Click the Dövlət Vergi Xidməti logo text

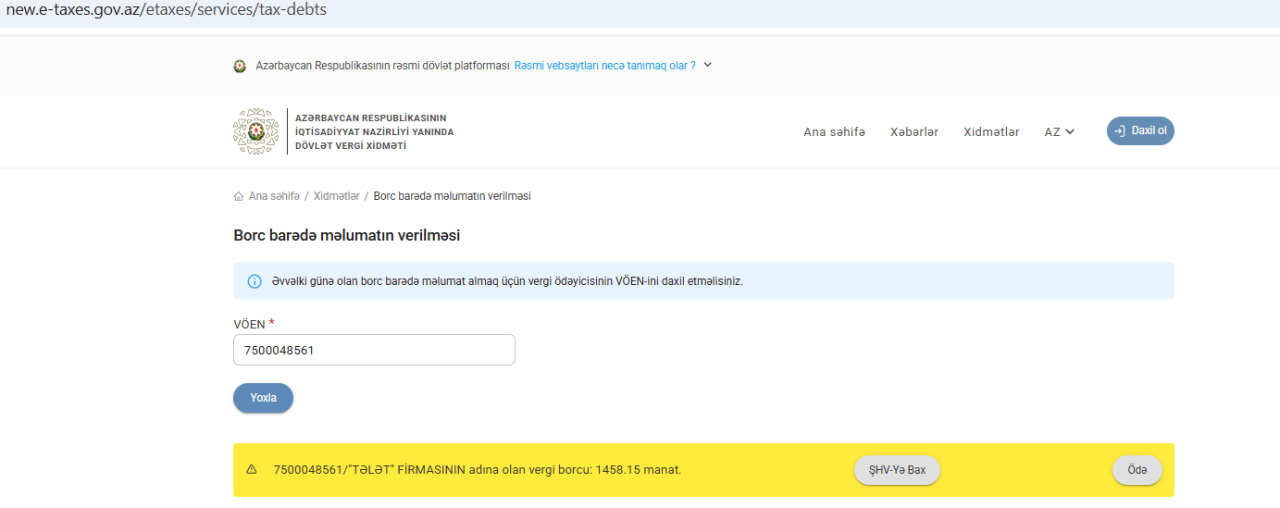(374, 132)
